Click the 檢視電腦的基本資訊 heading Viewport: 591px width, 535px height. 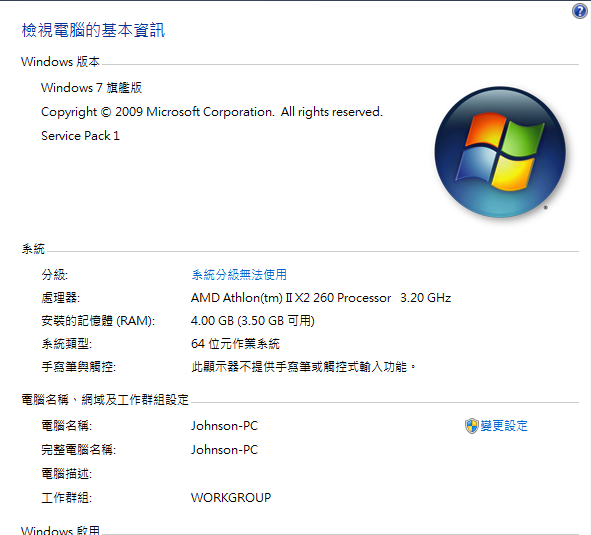pyautogui.click(x=93, y=30)
